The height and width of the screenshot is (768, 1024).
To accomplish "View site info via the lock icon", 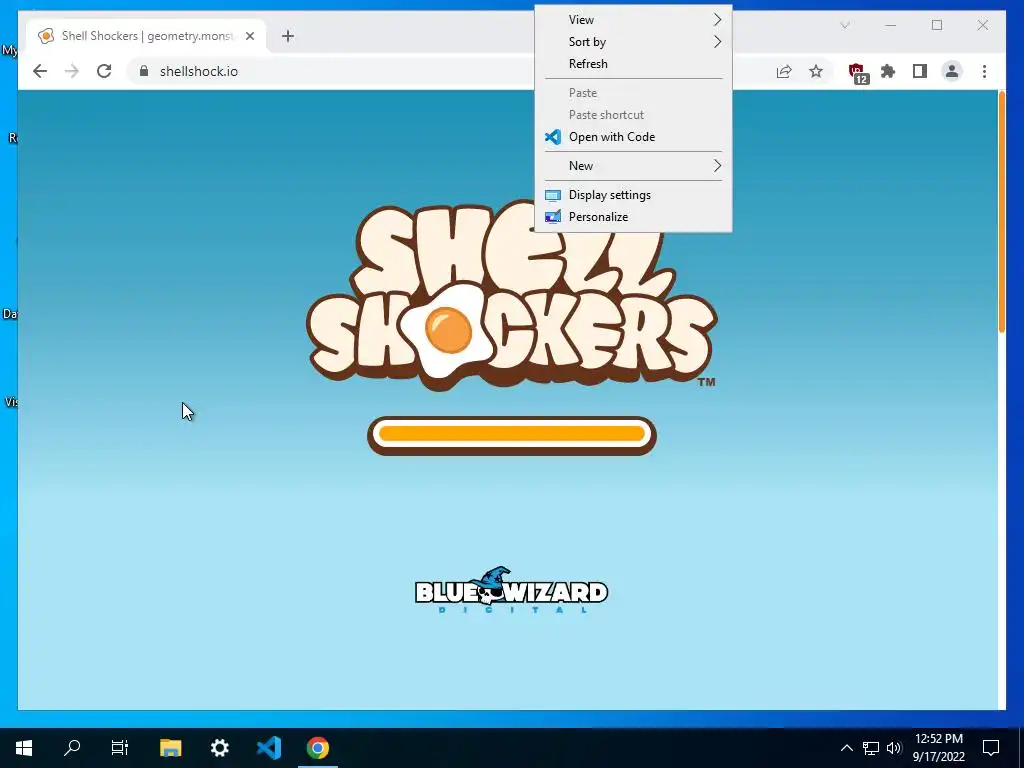I will [x=144, y=71].
